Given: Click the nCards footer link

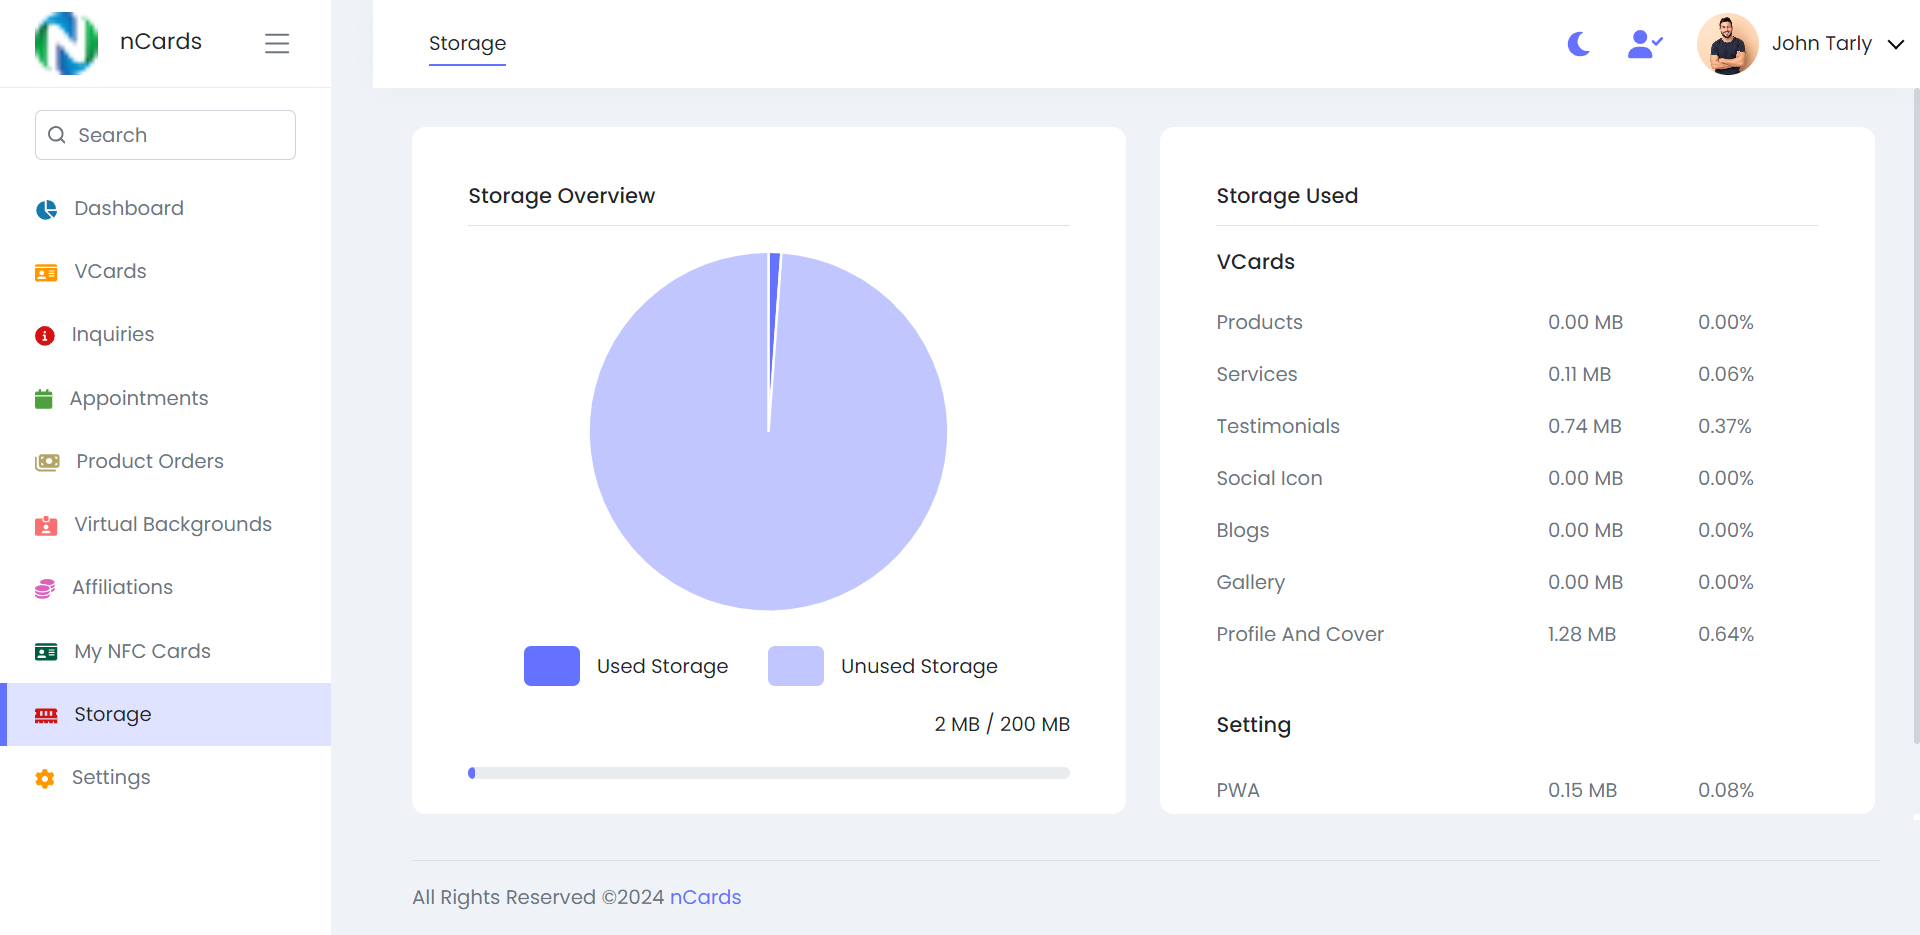Looking at the screenshot, I should (x=705, y=897).
